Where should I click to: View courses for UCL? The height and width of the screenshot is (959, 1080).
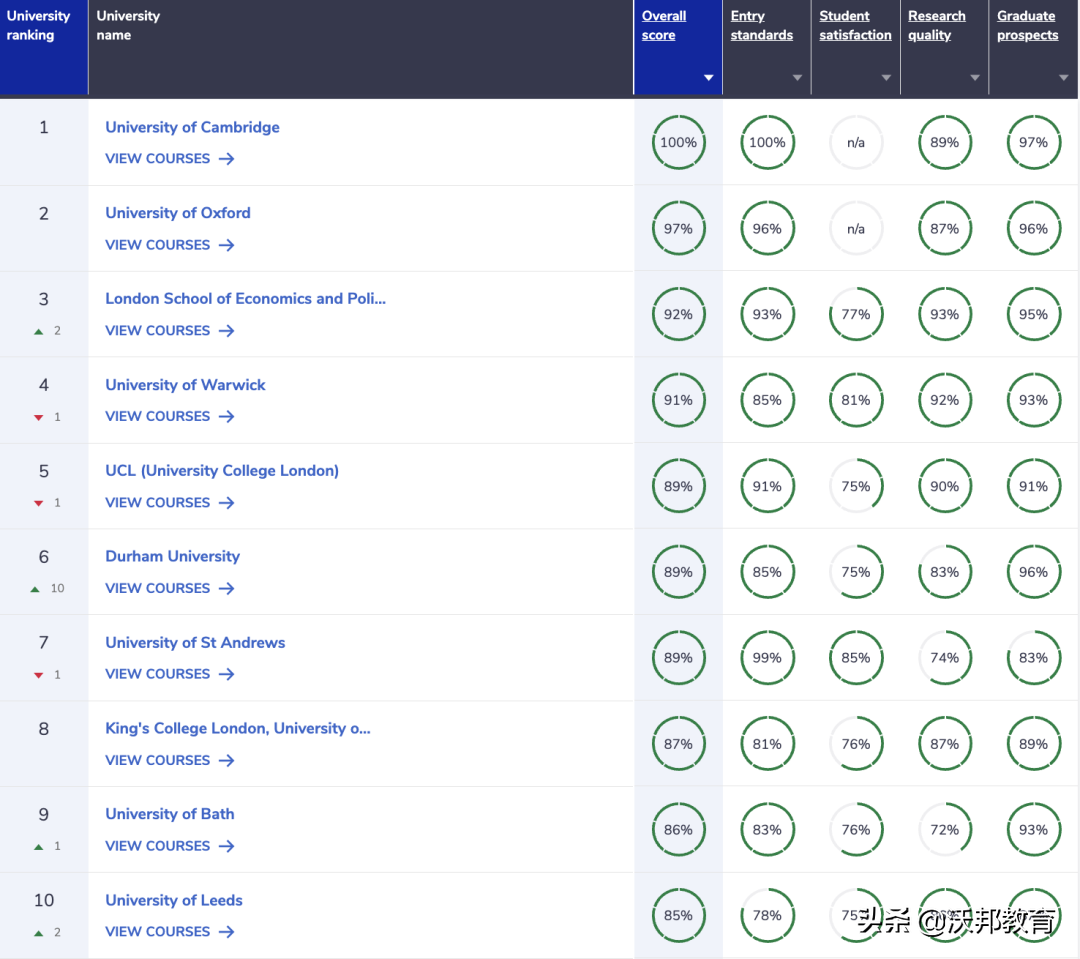point(169,503)
